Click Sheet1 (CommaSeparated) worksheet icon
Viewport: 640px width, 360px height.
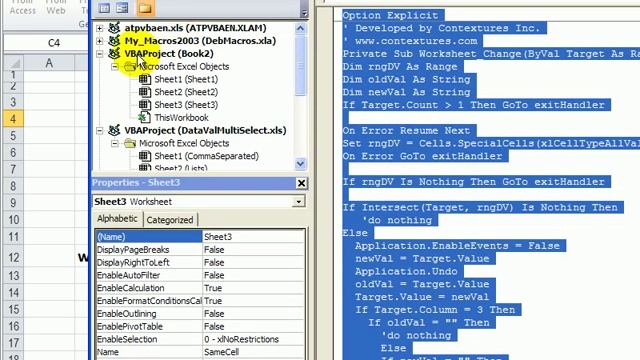[144, 156]
